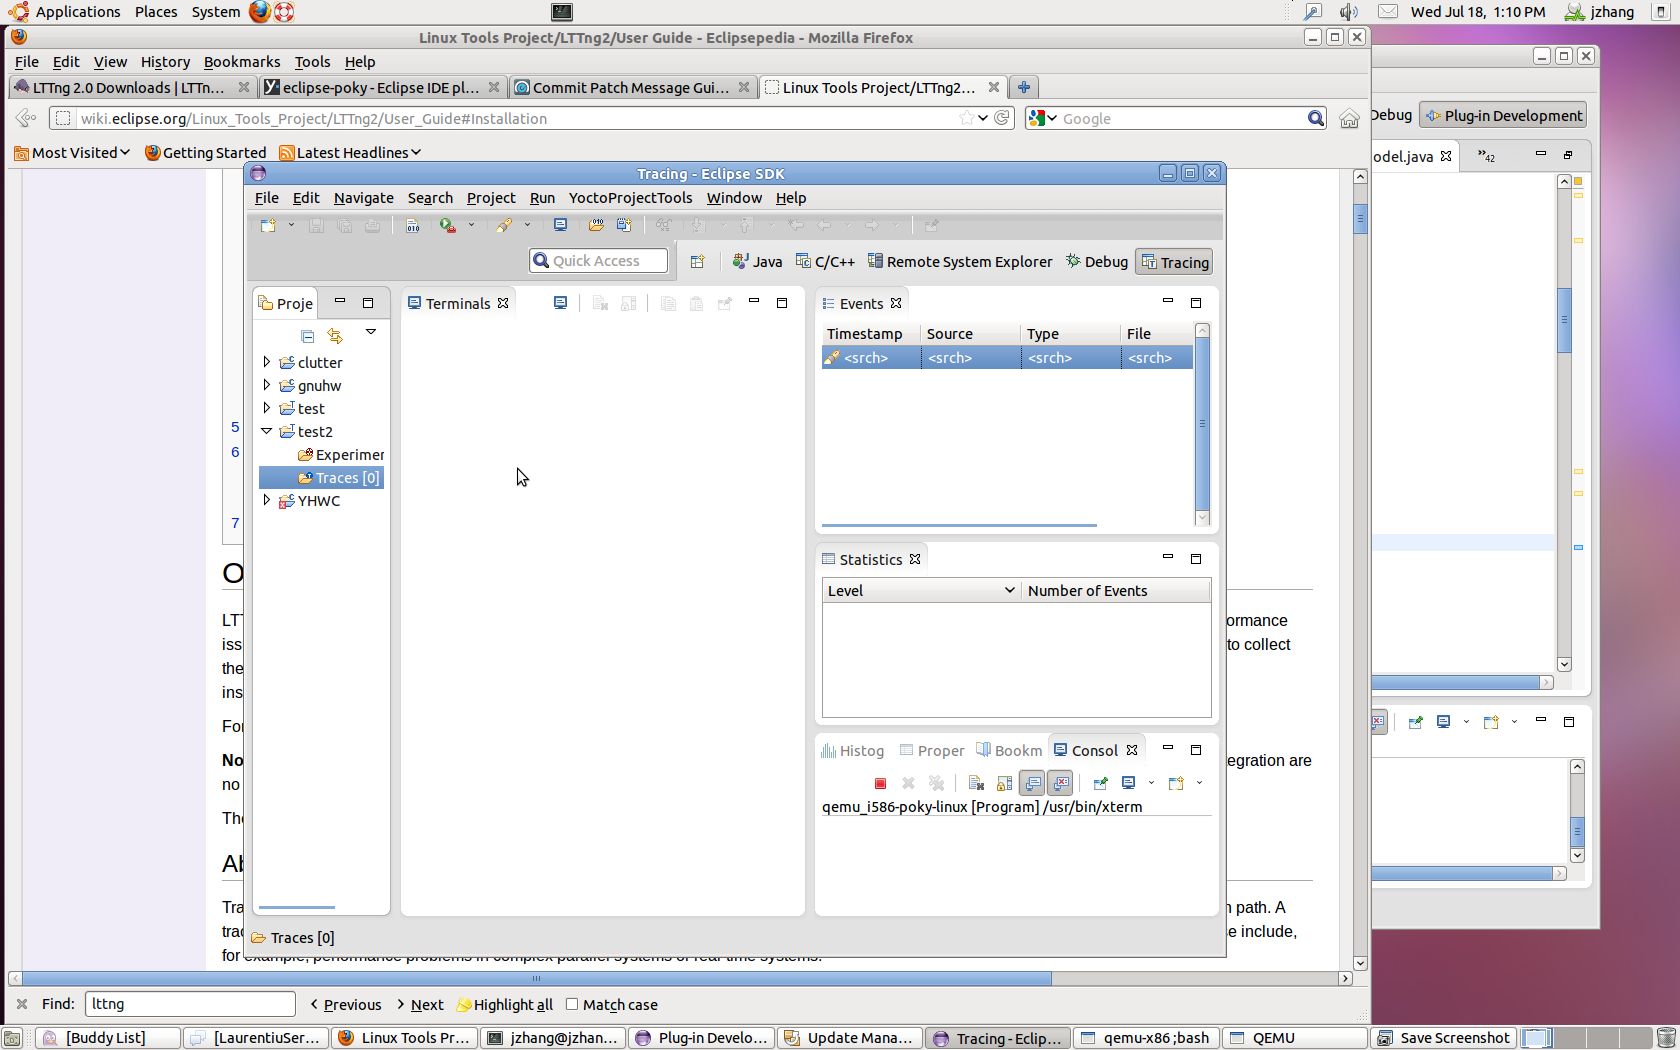Expand the test project node
Image resolution: width=1680 pixels, height=1050 pixels.
coord(267,408)
